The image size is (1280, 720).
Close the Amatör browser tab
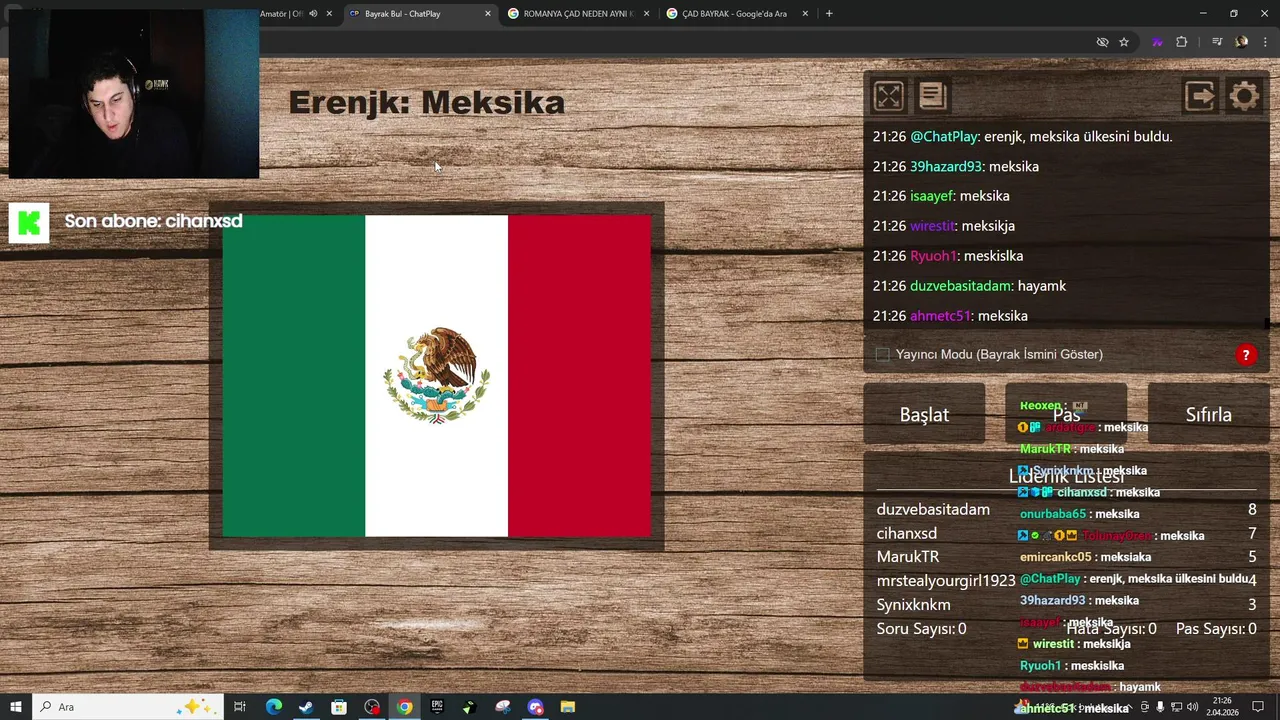click(329, 14)
